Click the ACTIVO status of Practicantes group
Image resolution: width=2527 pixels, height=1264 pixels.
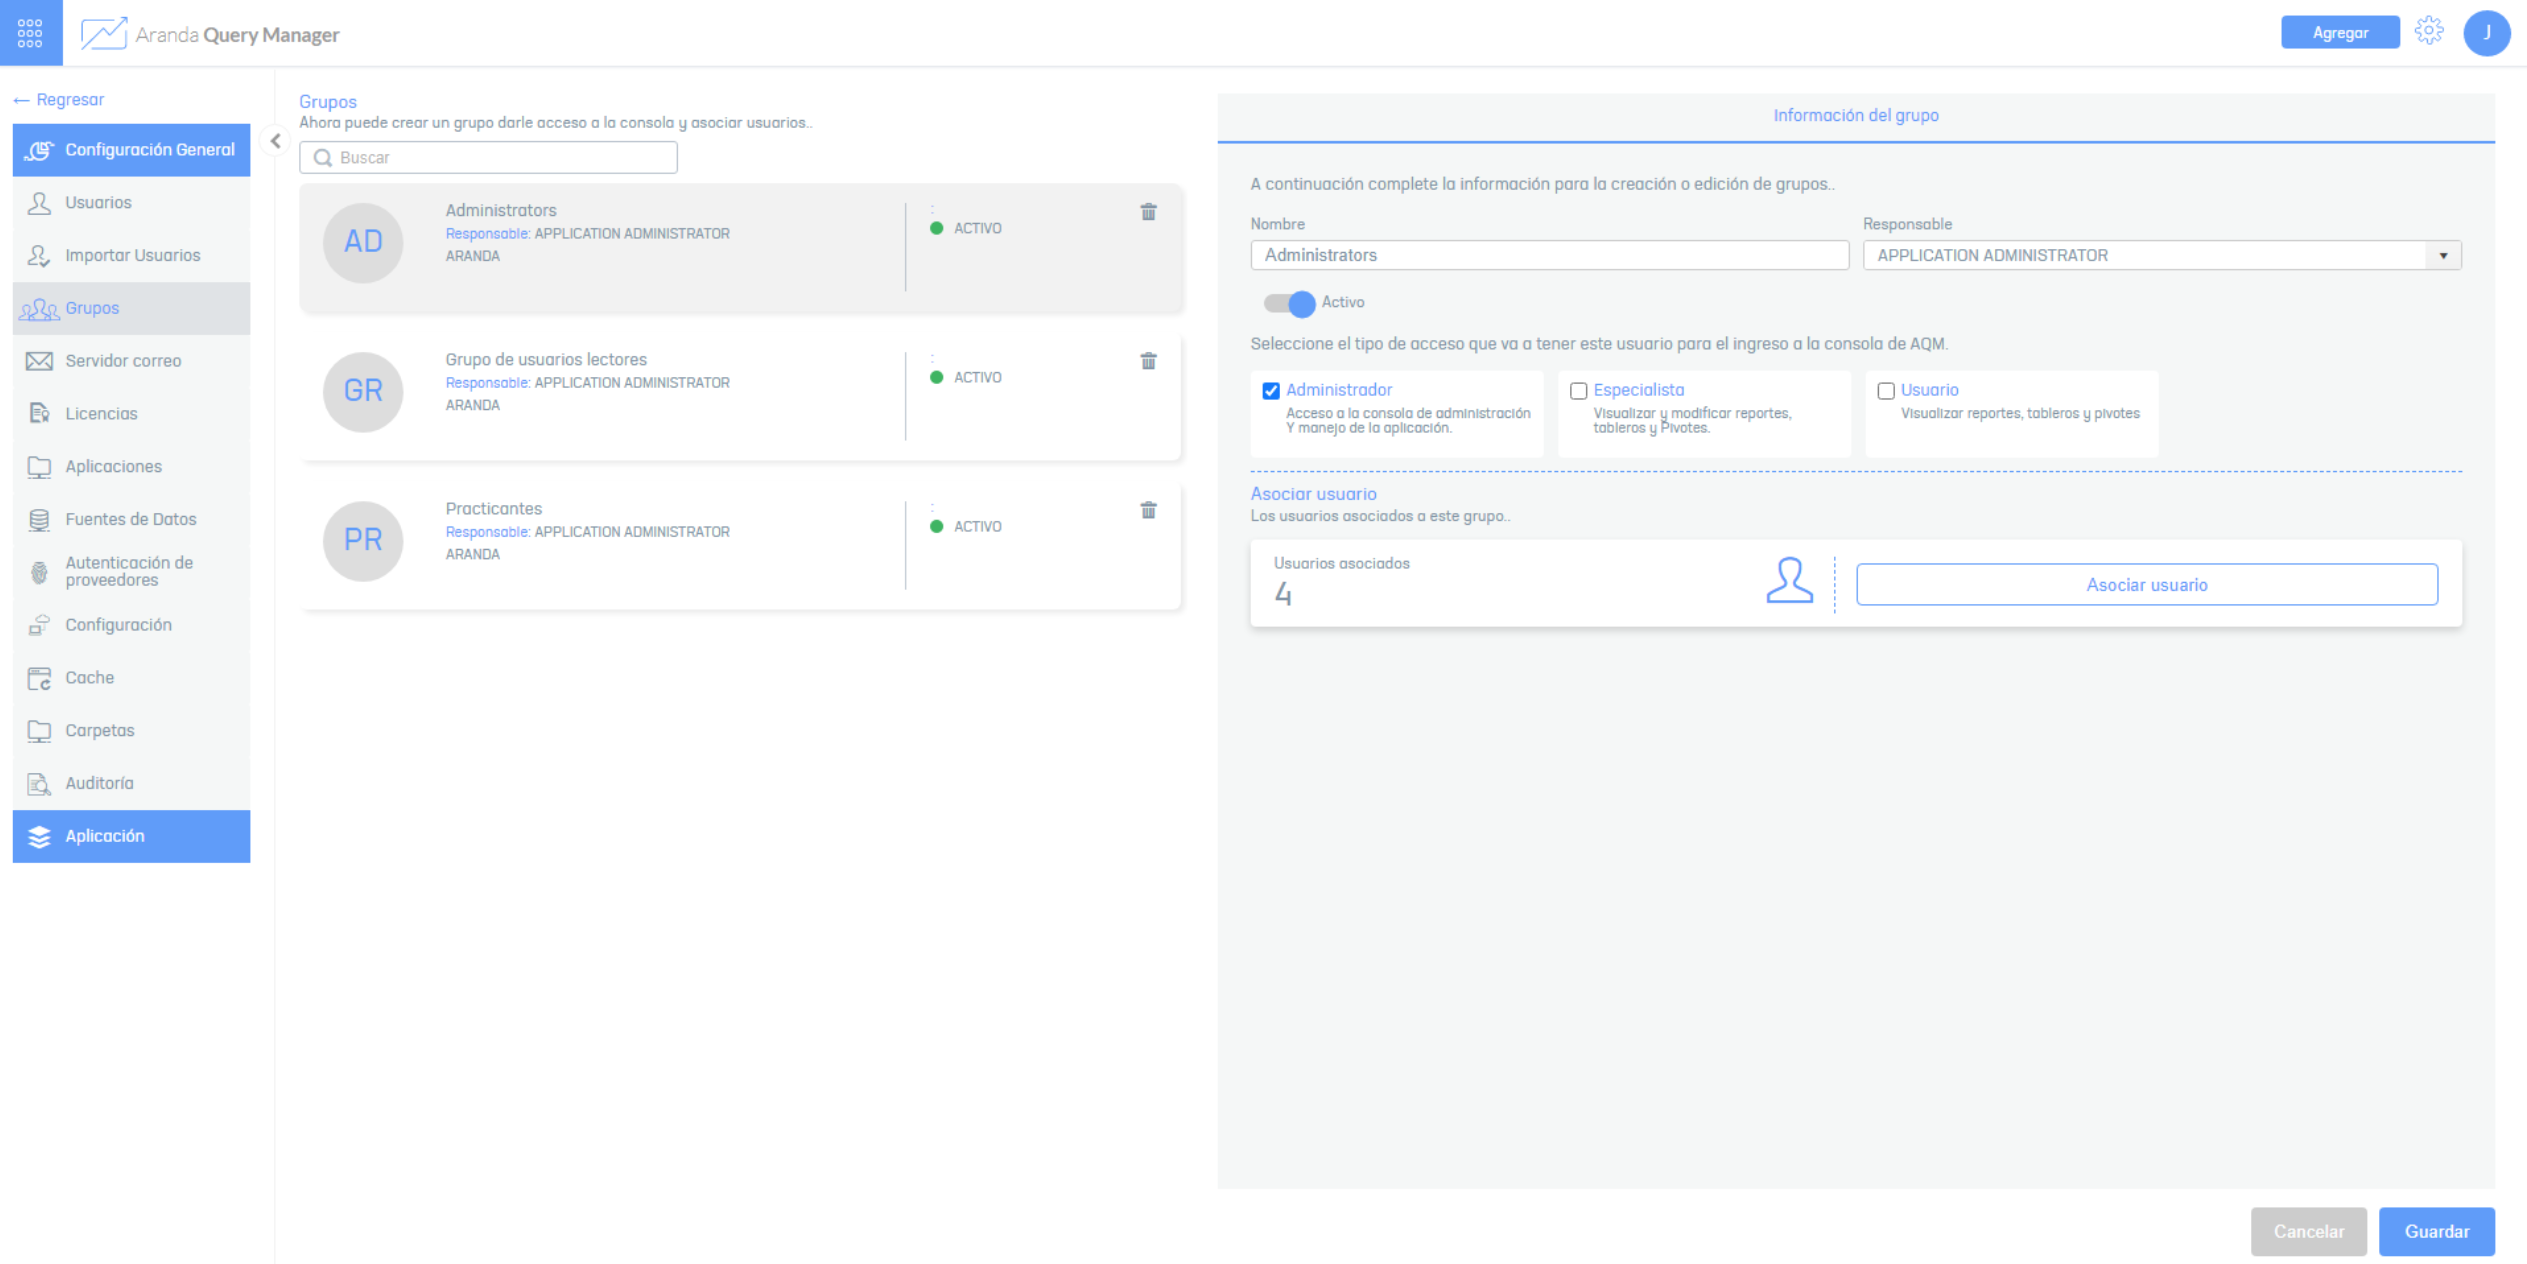[x=966, y=527]
